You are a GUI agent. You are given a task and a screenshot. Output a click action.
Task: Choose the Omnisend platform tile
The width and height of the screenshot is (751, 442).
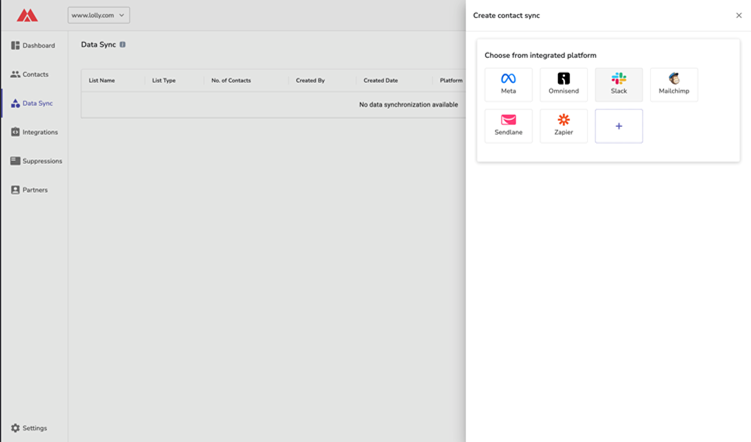563,85
